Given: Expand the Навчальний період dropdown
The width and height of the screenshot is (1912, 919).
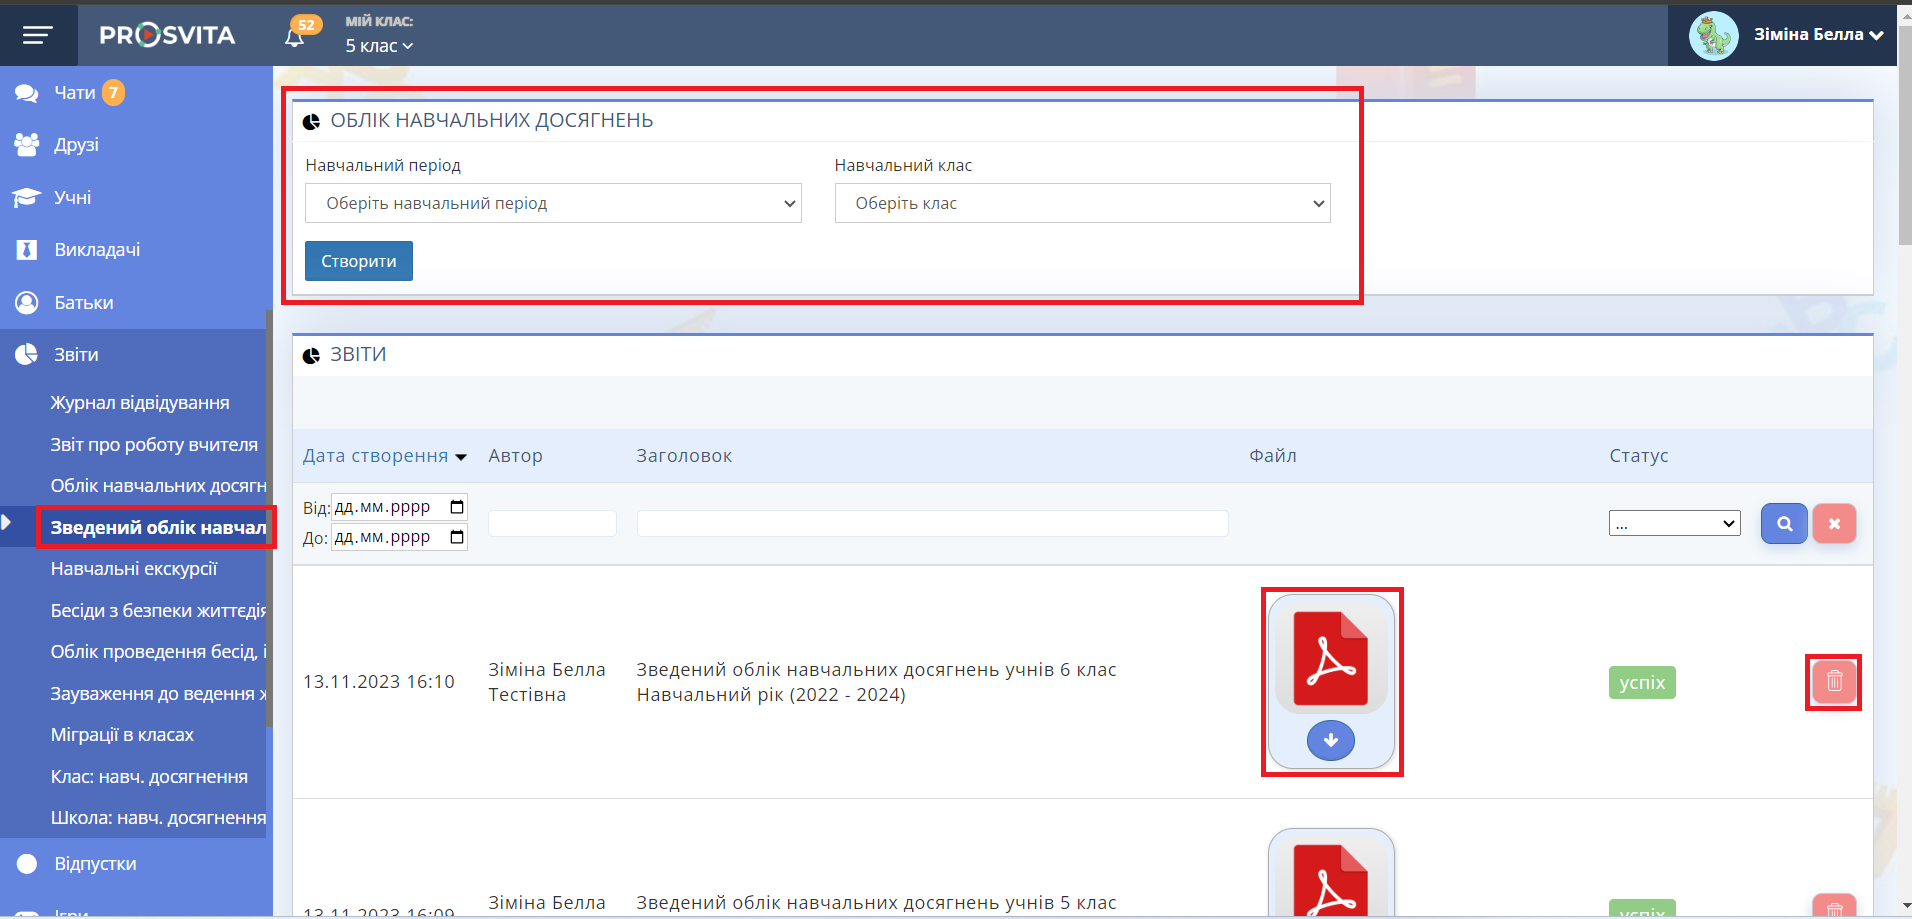Looking at the screenshot, I should 553,203.
